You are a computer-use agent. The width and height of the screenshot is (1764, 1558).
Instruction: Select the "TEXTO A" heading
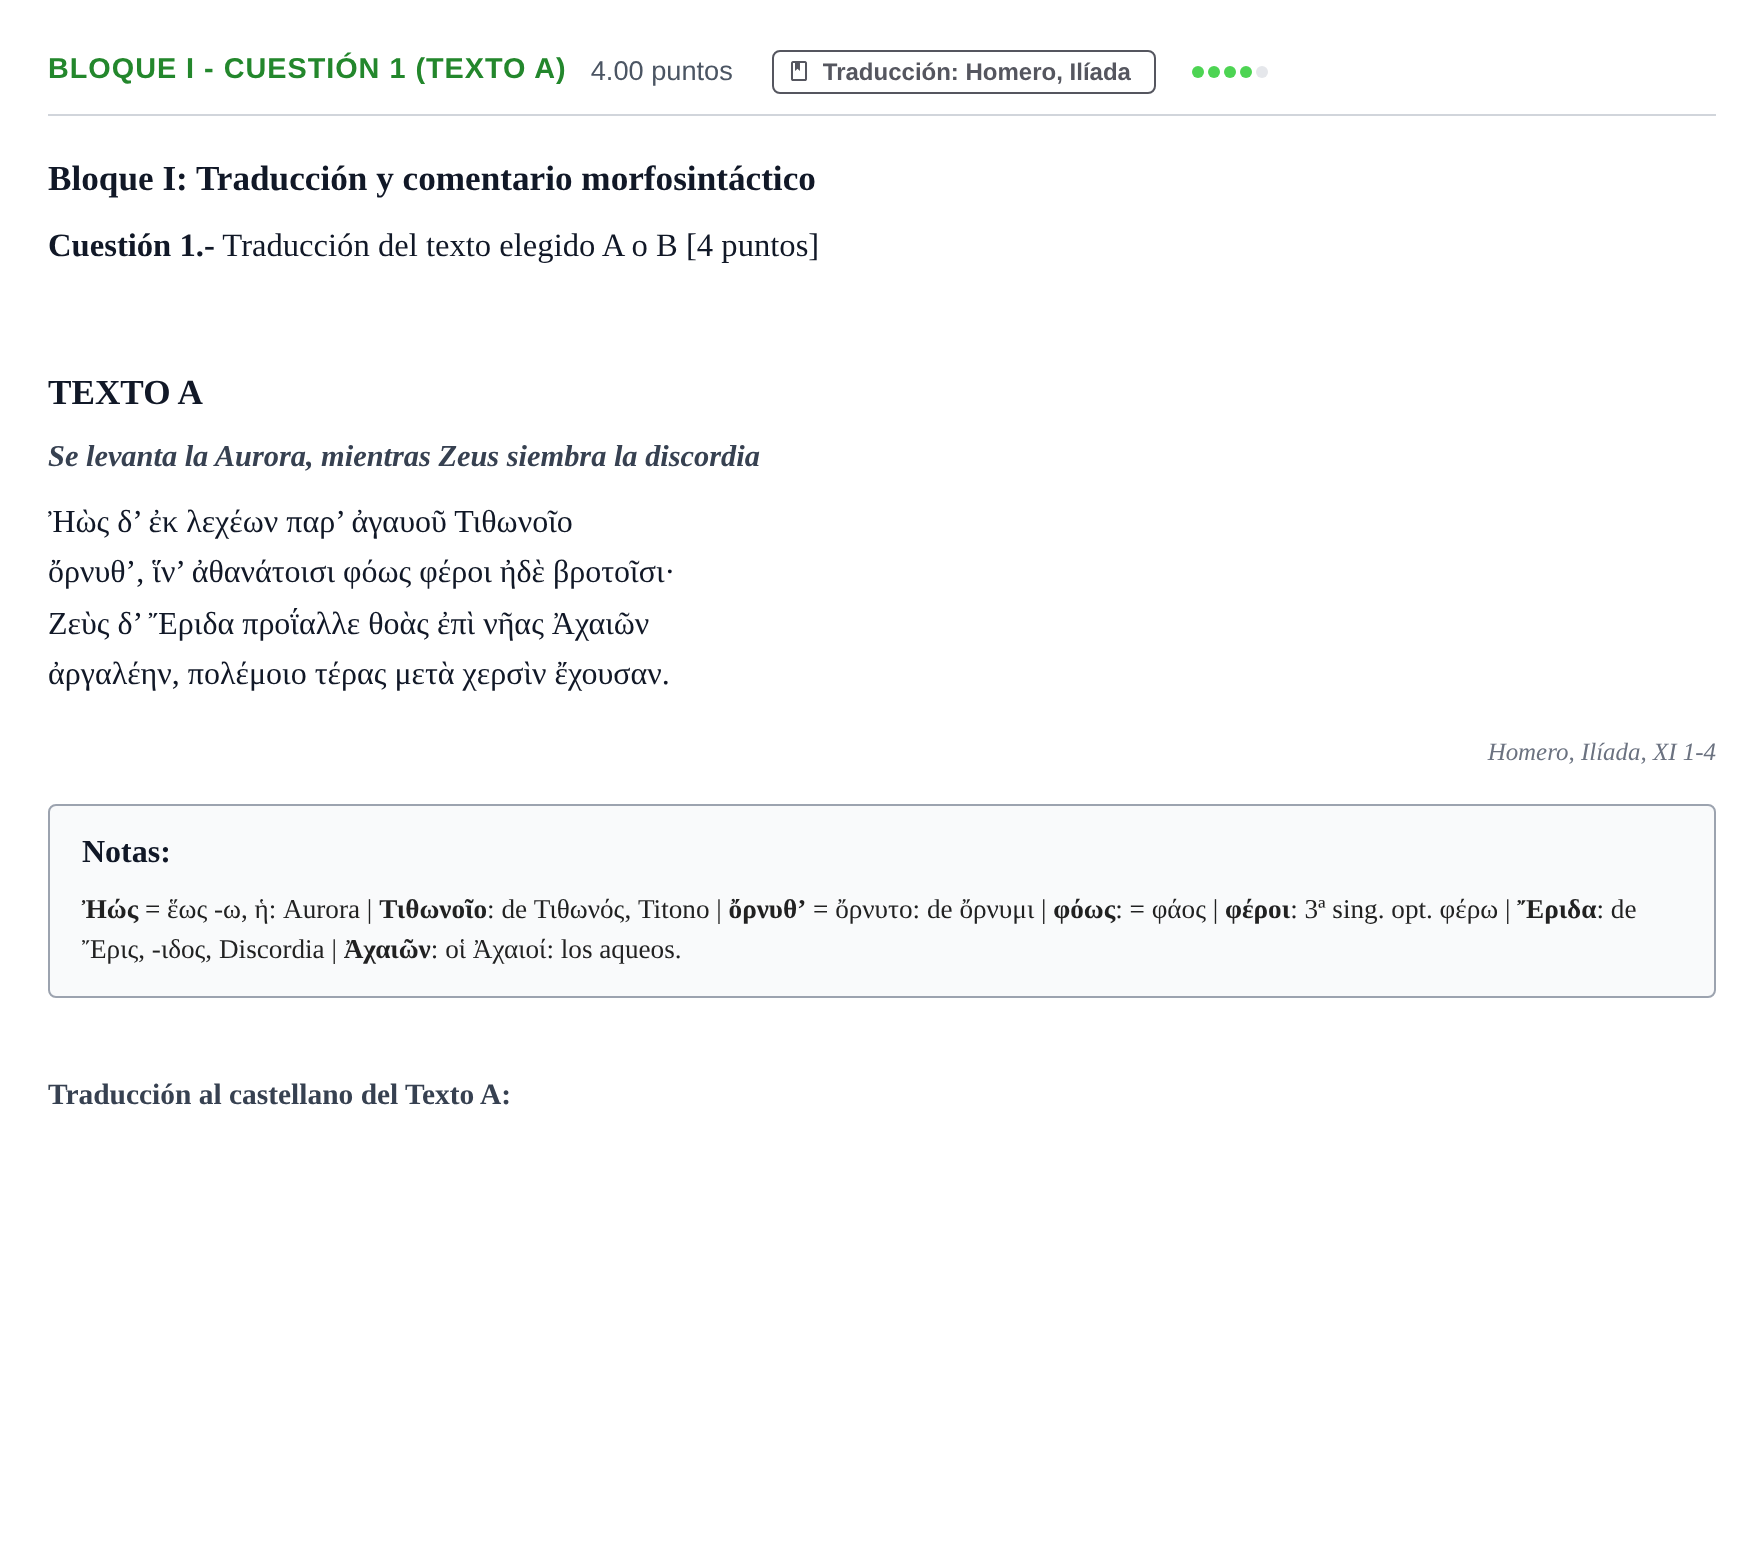tap(125, 393)
